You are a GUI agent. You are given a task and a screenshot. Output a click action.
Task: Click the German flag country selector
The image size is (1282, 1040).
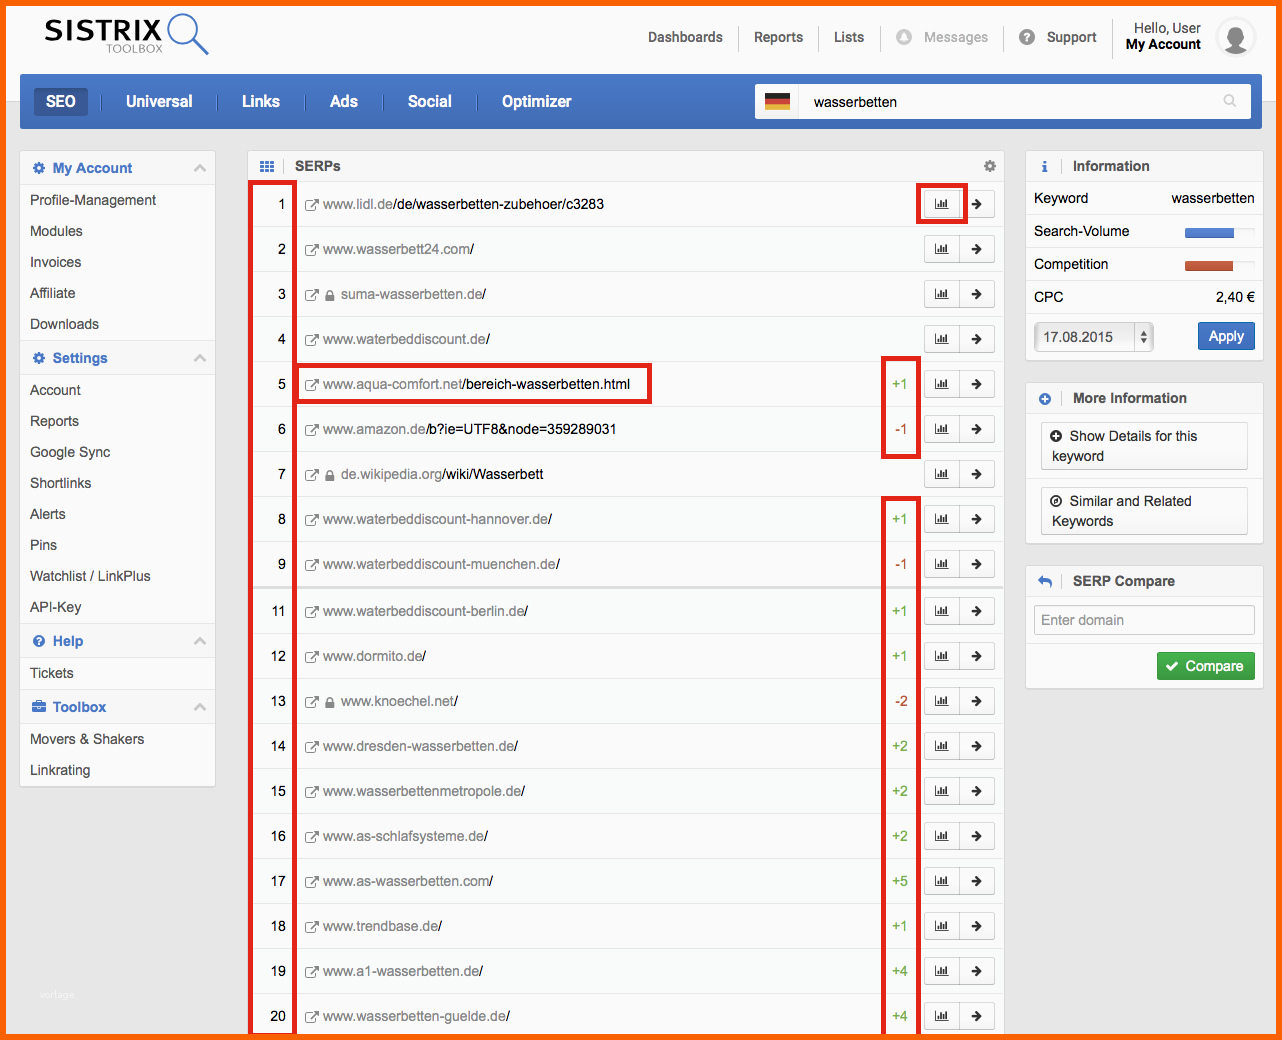(x=777, y=101)
